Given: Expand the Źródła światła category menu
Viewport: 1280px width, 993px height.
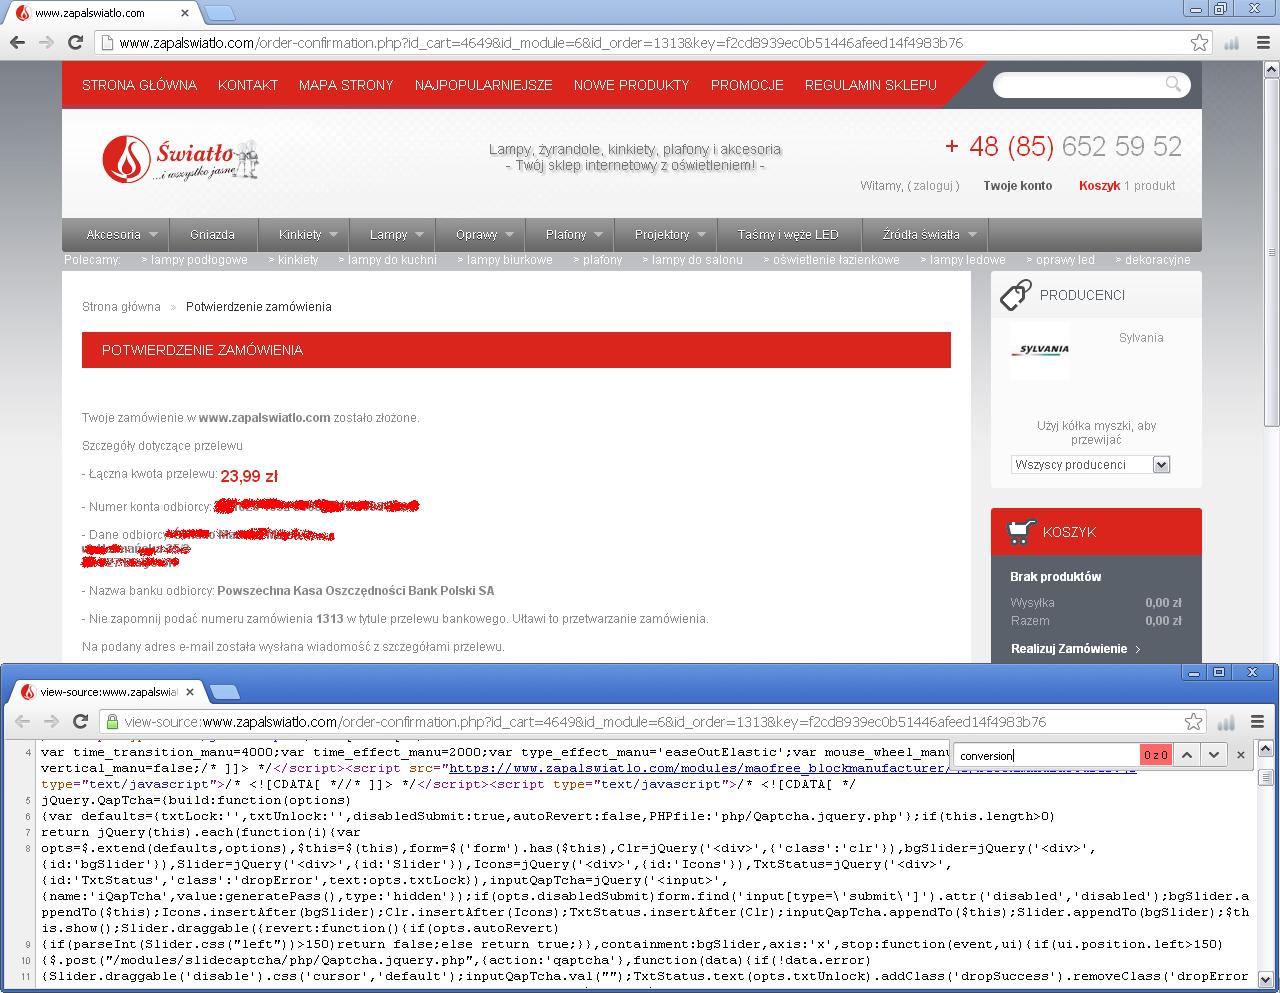Looking at the screenshot, I should pyautogui.click(x=971, y=235).
